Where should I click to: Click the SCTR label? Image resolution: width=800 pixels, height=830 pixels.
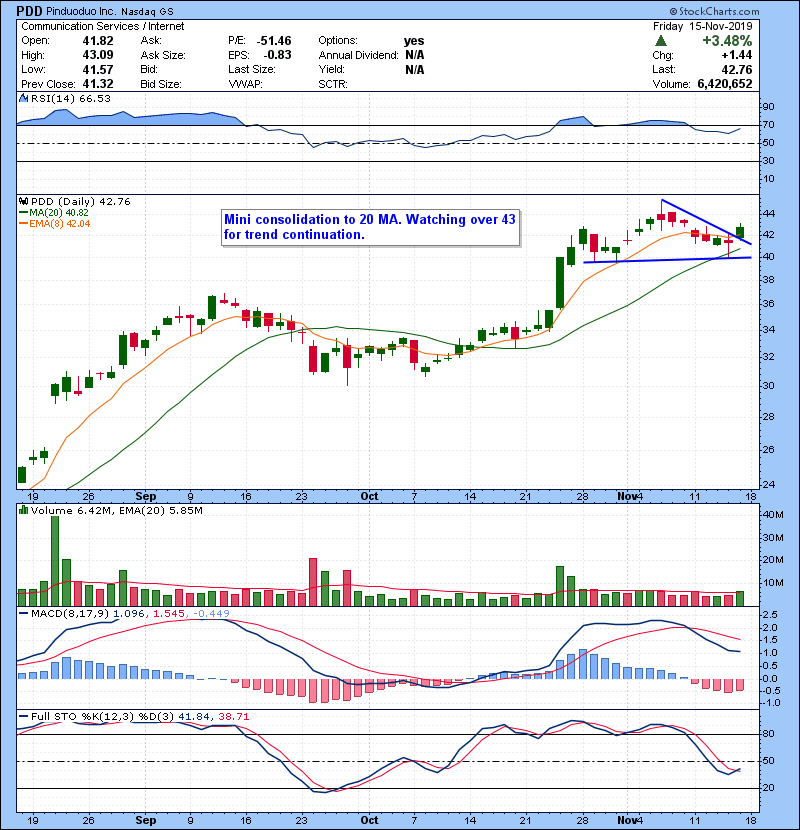pyautogui.click(x=333, y=84)
